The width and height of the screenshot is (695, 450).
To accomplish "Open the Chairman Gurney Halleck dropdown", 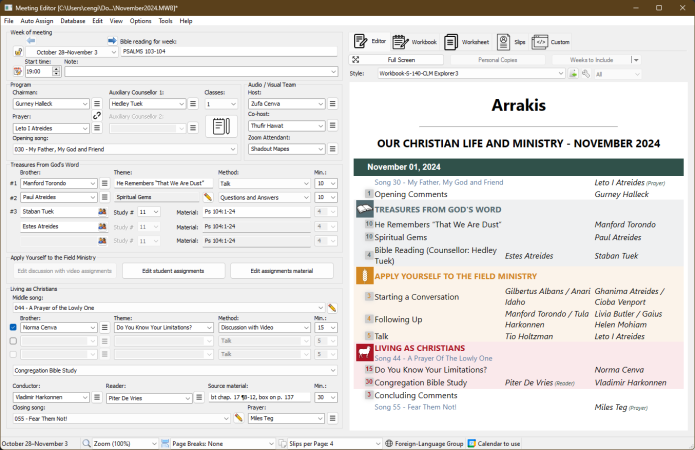I will point(85,104).
